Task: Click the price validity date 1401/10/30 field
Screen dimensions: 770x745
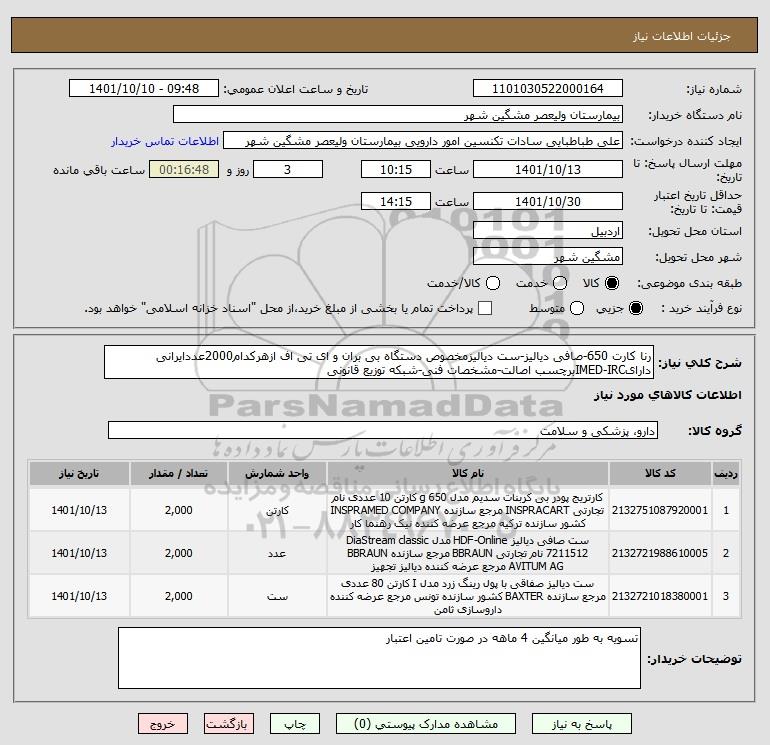Action: tap(548, 201)
